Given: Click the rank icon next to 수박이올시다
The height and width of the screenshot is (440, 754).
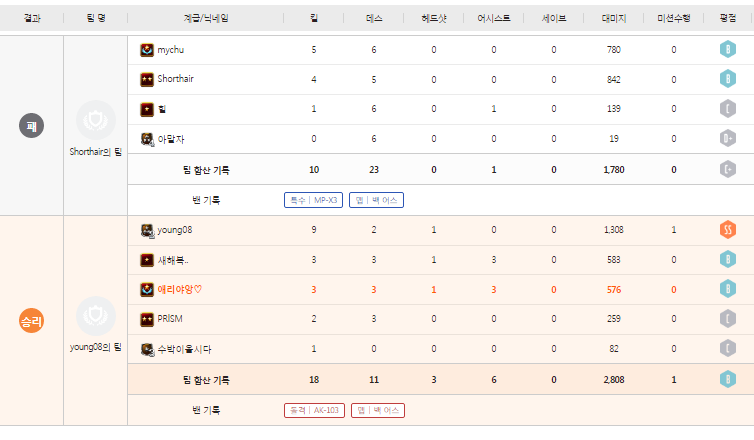Looking at the screenshot, I should coord(147,349).
